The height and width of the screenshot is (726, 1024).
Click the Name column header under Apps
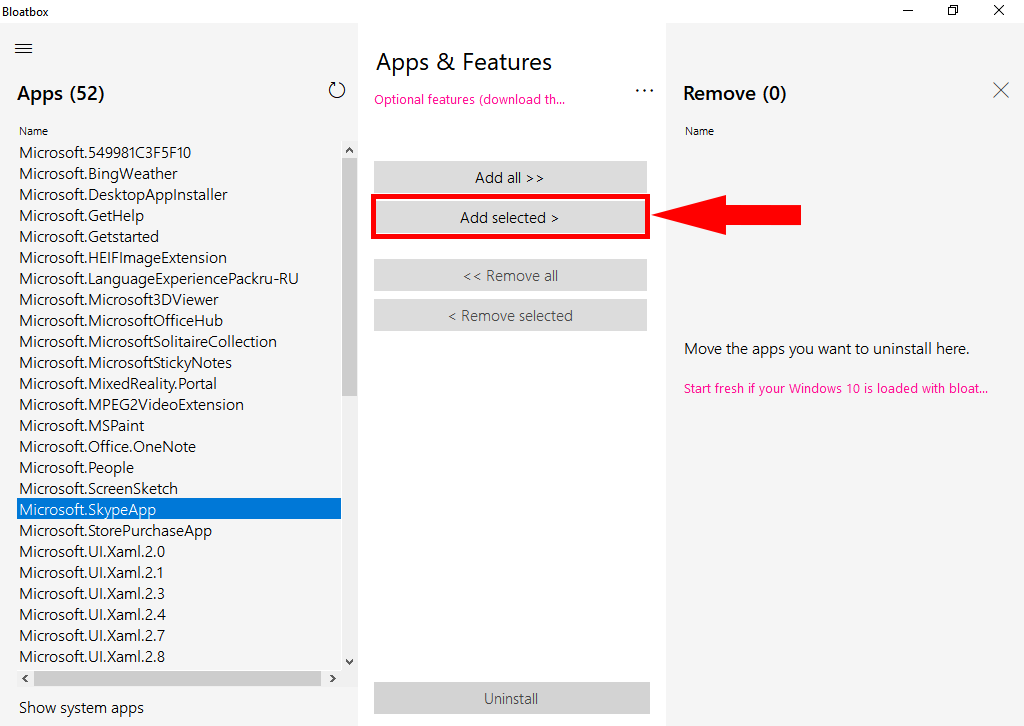[33, 131]
